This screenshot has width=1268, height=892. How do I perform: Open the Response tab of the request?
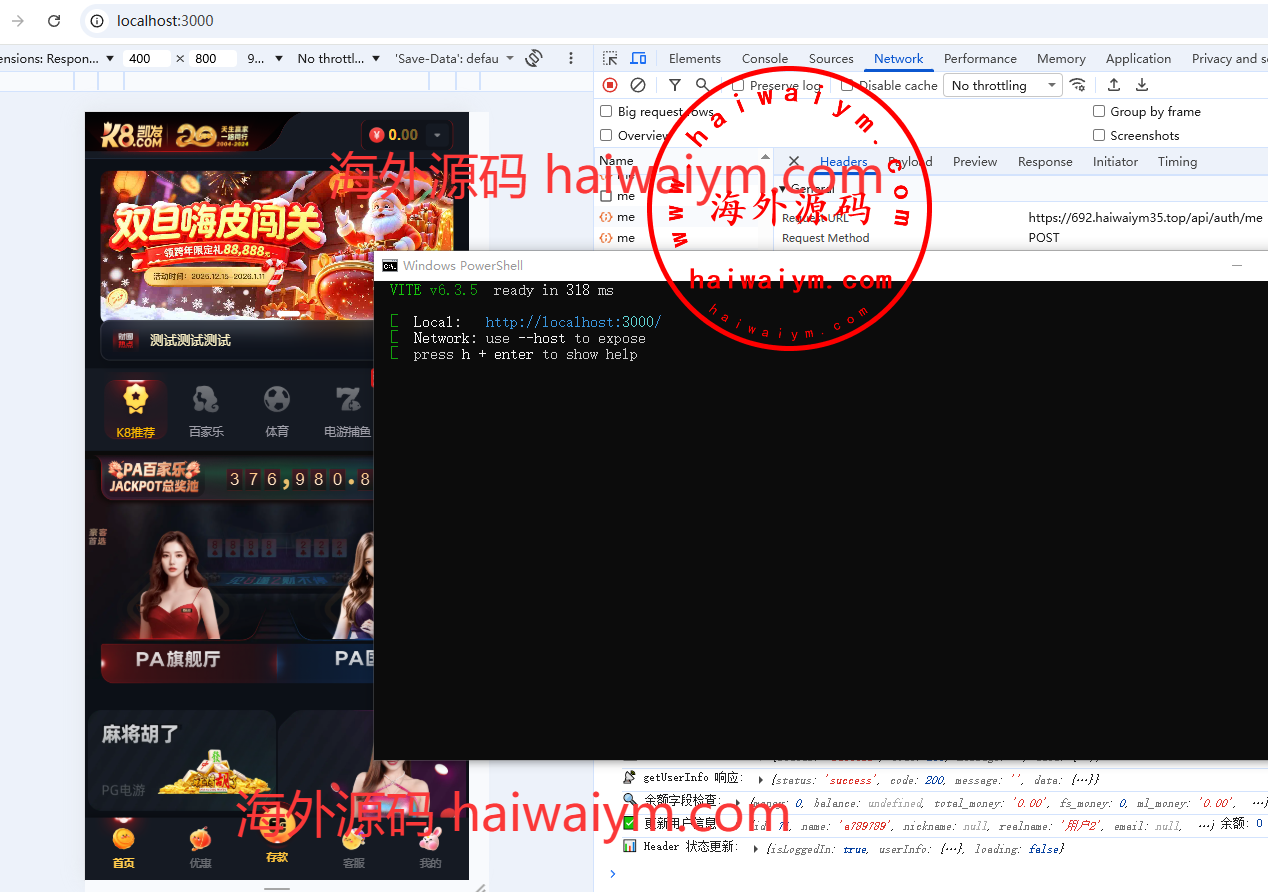coord(1045,162)
